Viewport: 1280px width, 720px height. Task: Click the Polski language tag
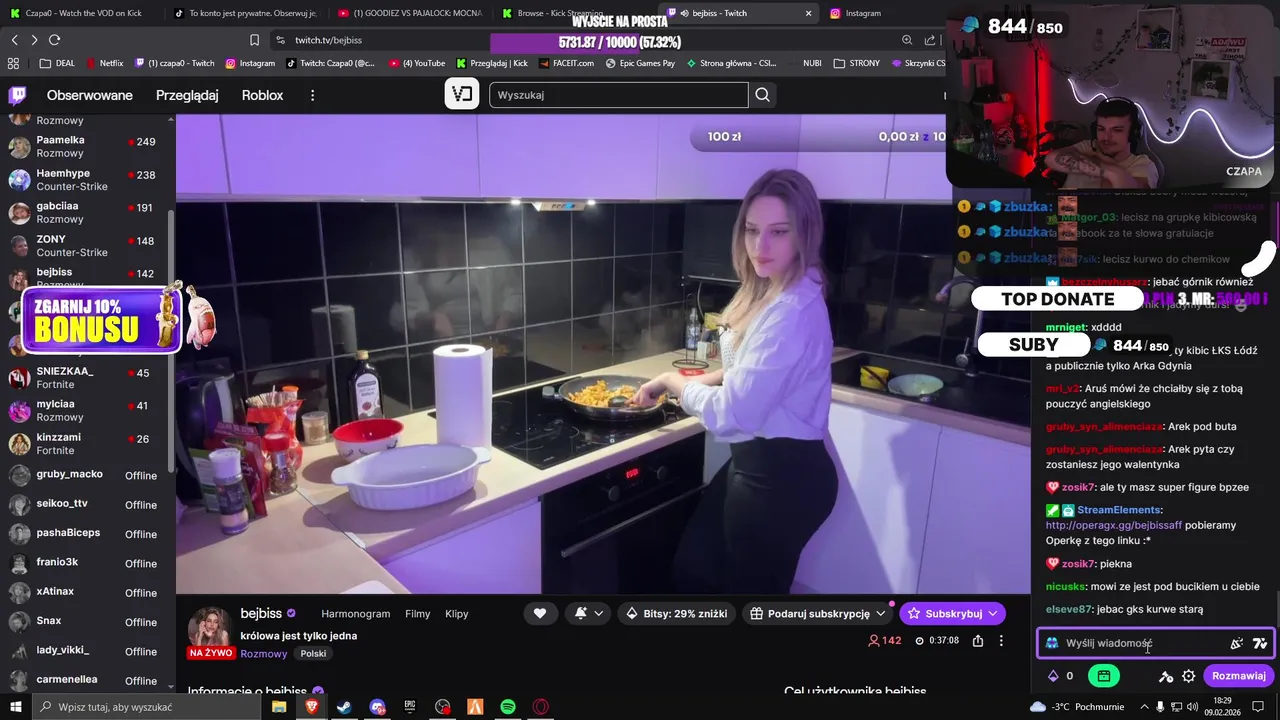coord(313,653)
